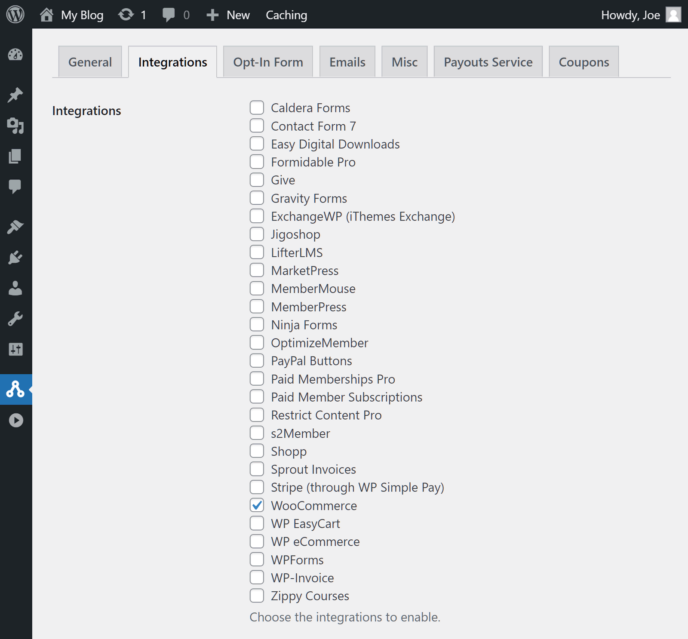Viewport: 688px width, 639px height.
Task: Open the Users icon in sidebar
Action: pos(15,288)
